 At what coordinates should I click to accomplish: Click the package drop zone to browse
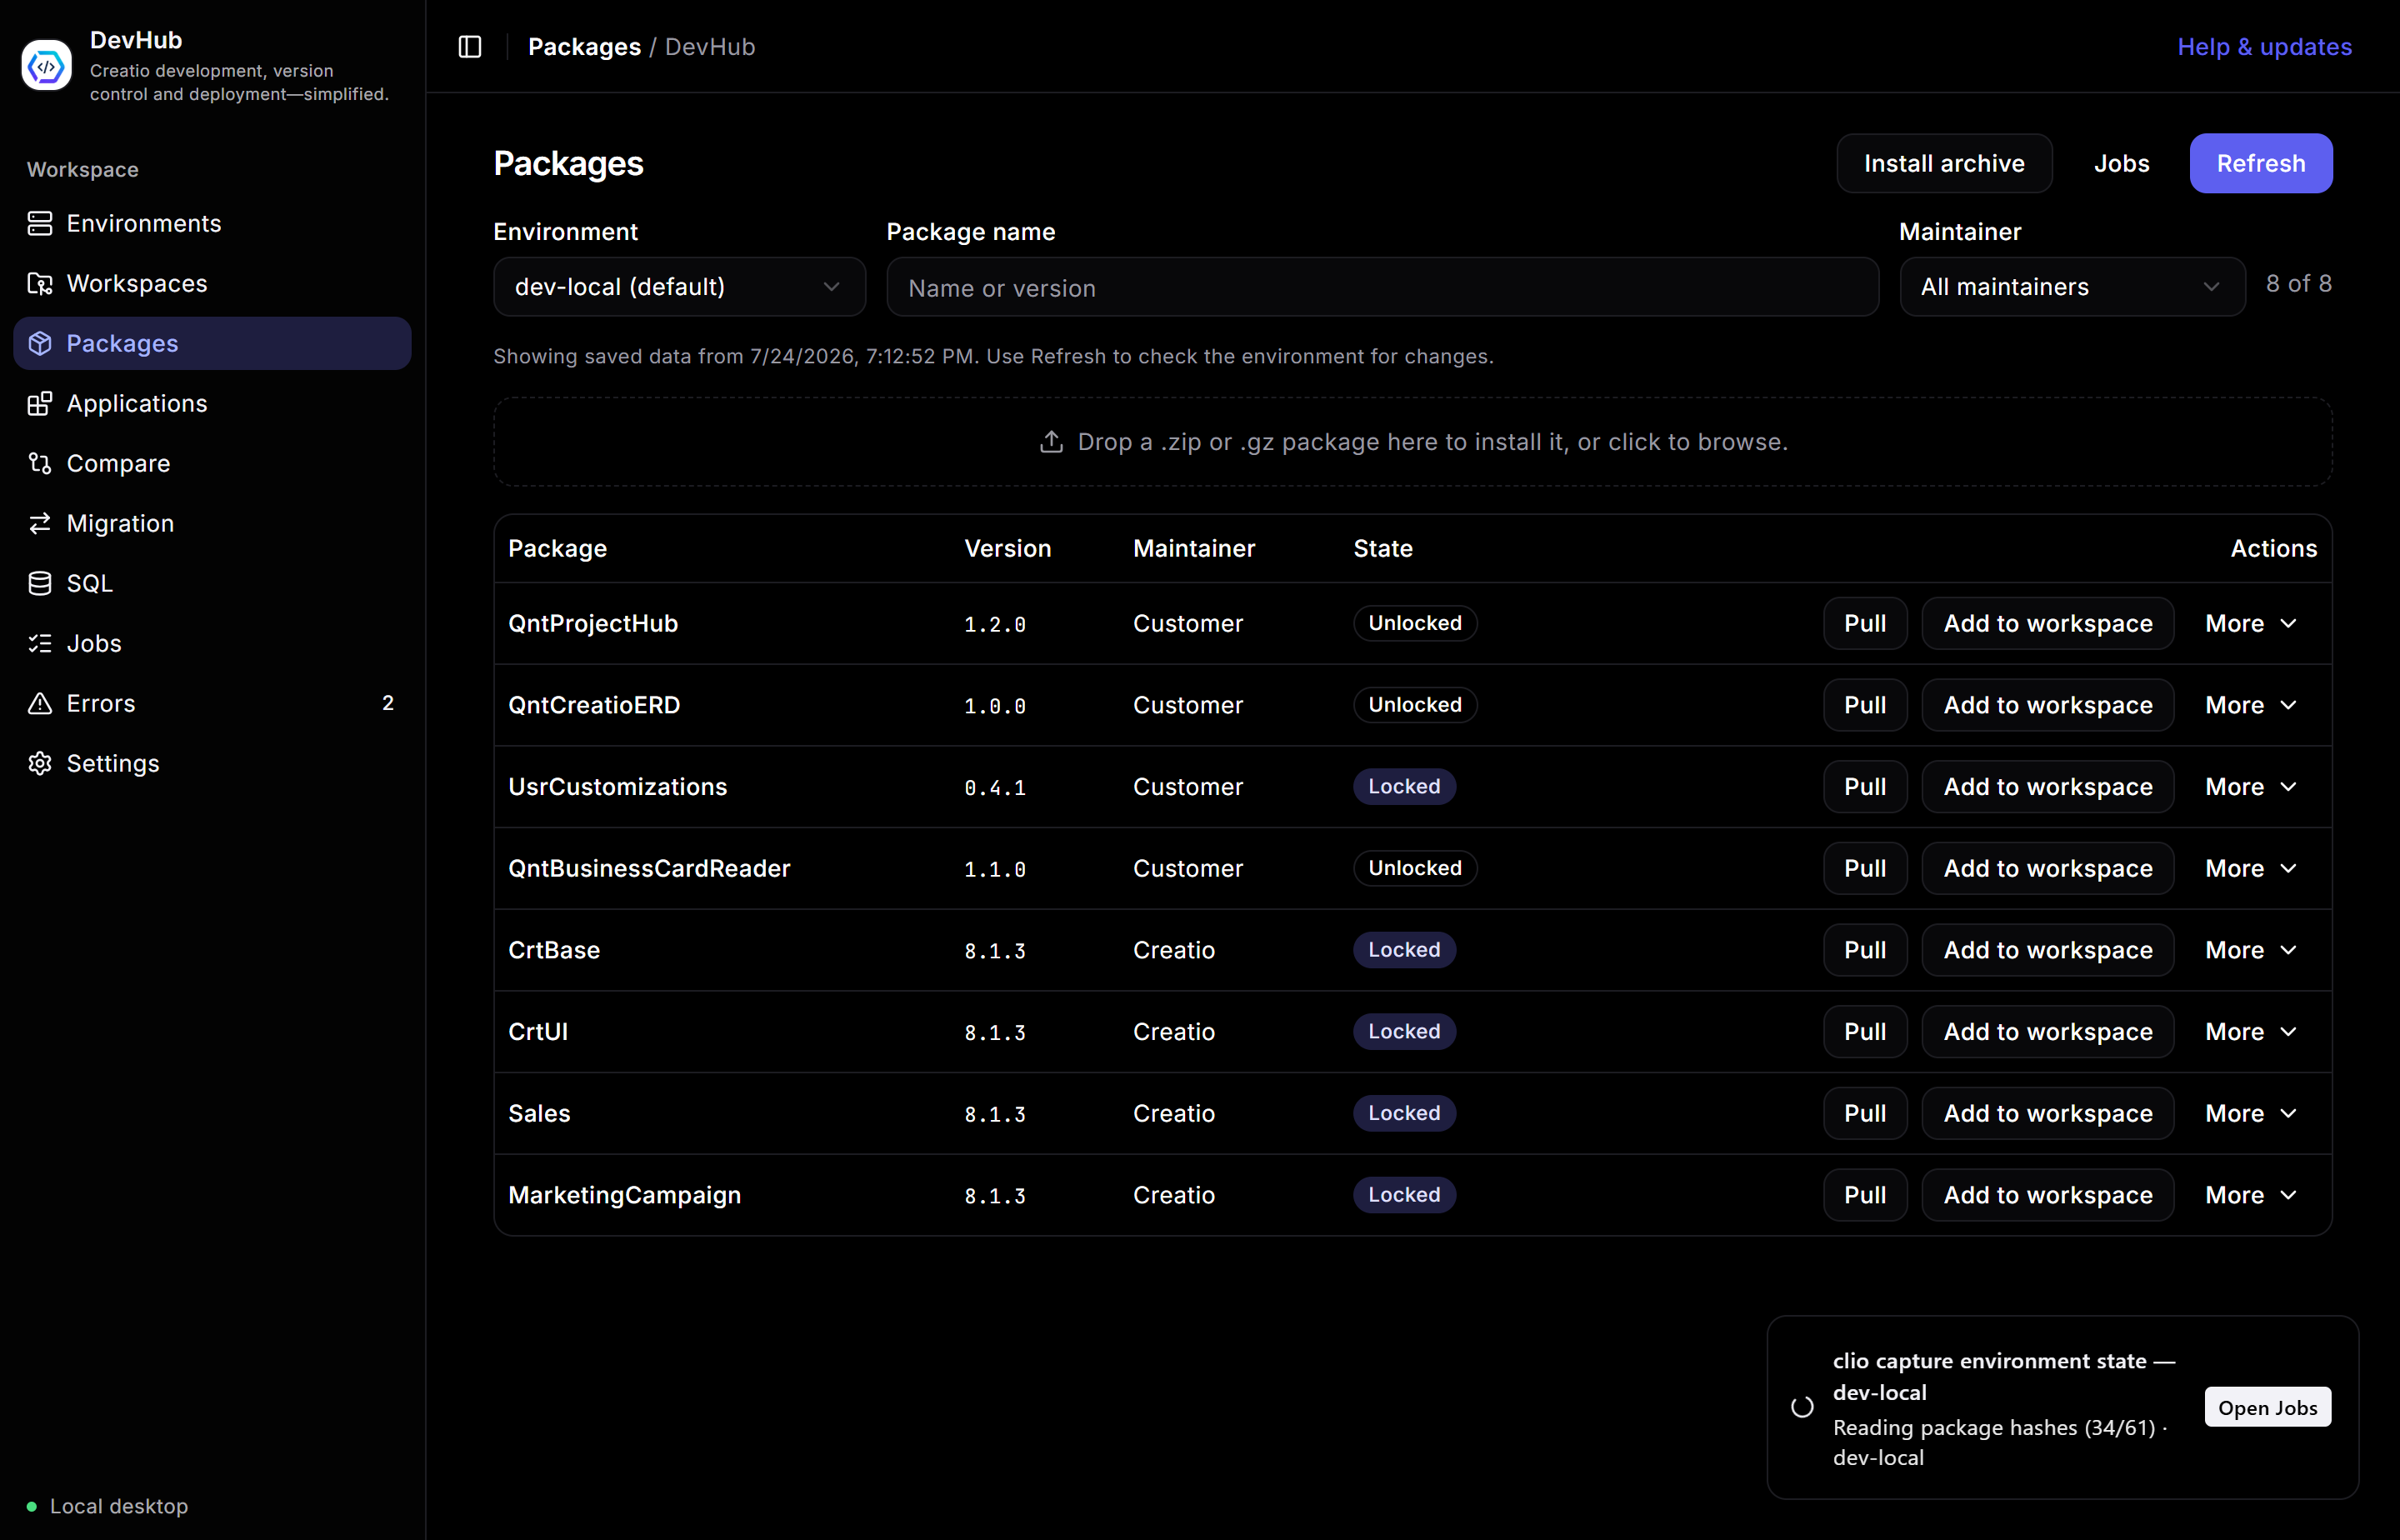1413,442
